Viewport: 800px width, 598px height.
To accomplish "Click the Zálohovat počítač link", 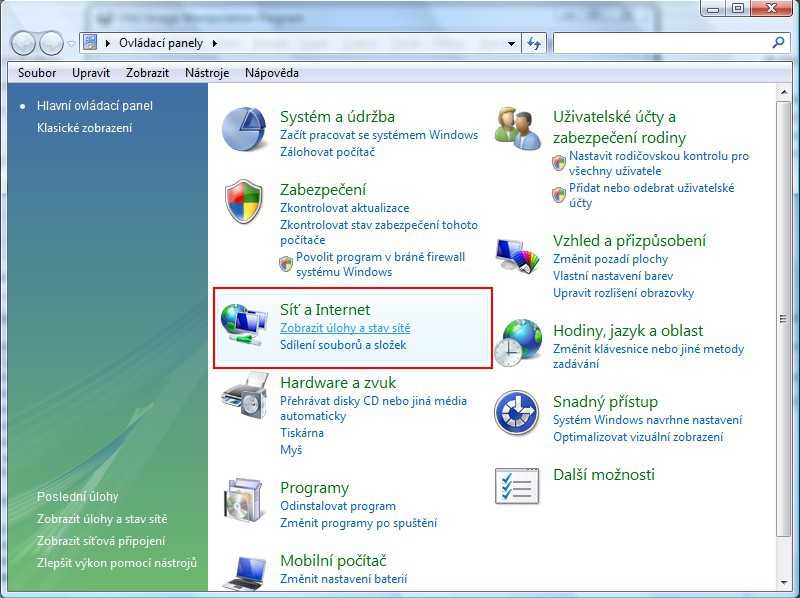I will click(x=328, y=152).
